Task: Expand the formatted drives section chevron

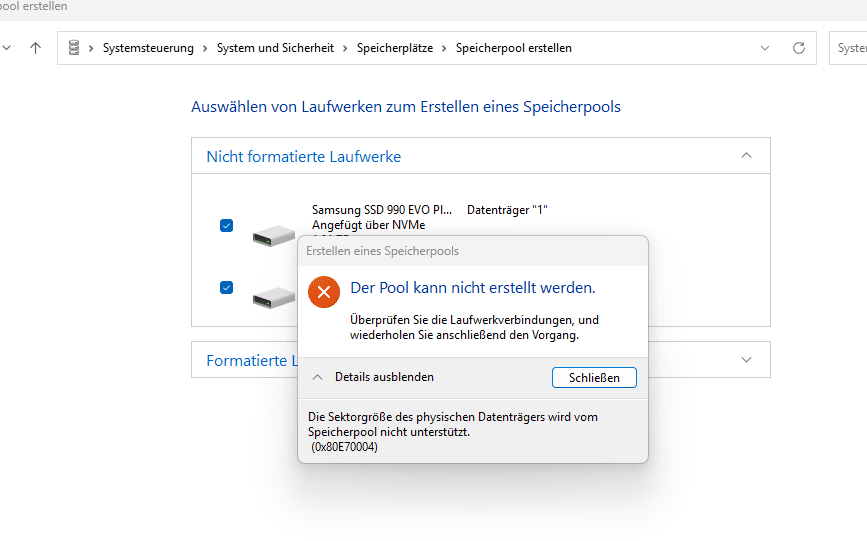Action: click(x=746, y=360)
